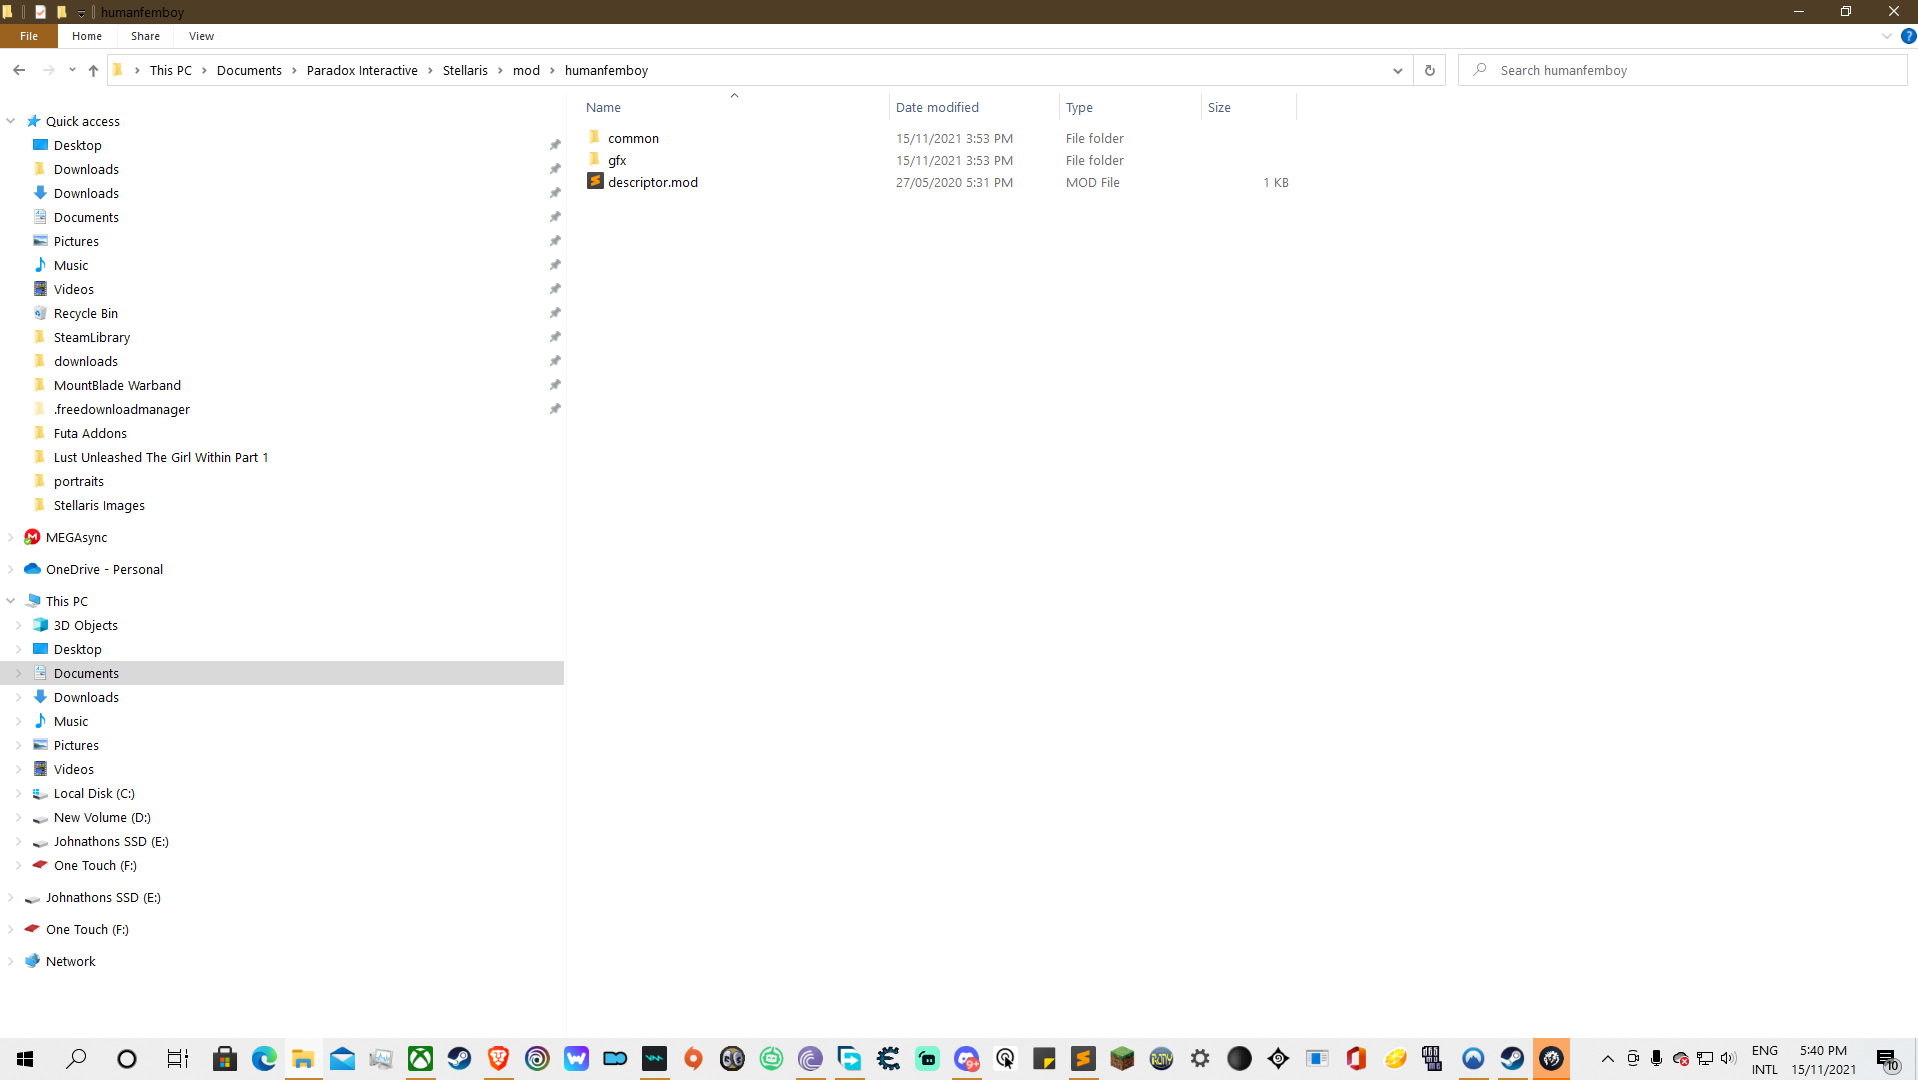
Task: Expand the MEGAsync tree node
Action: (11, 537)
